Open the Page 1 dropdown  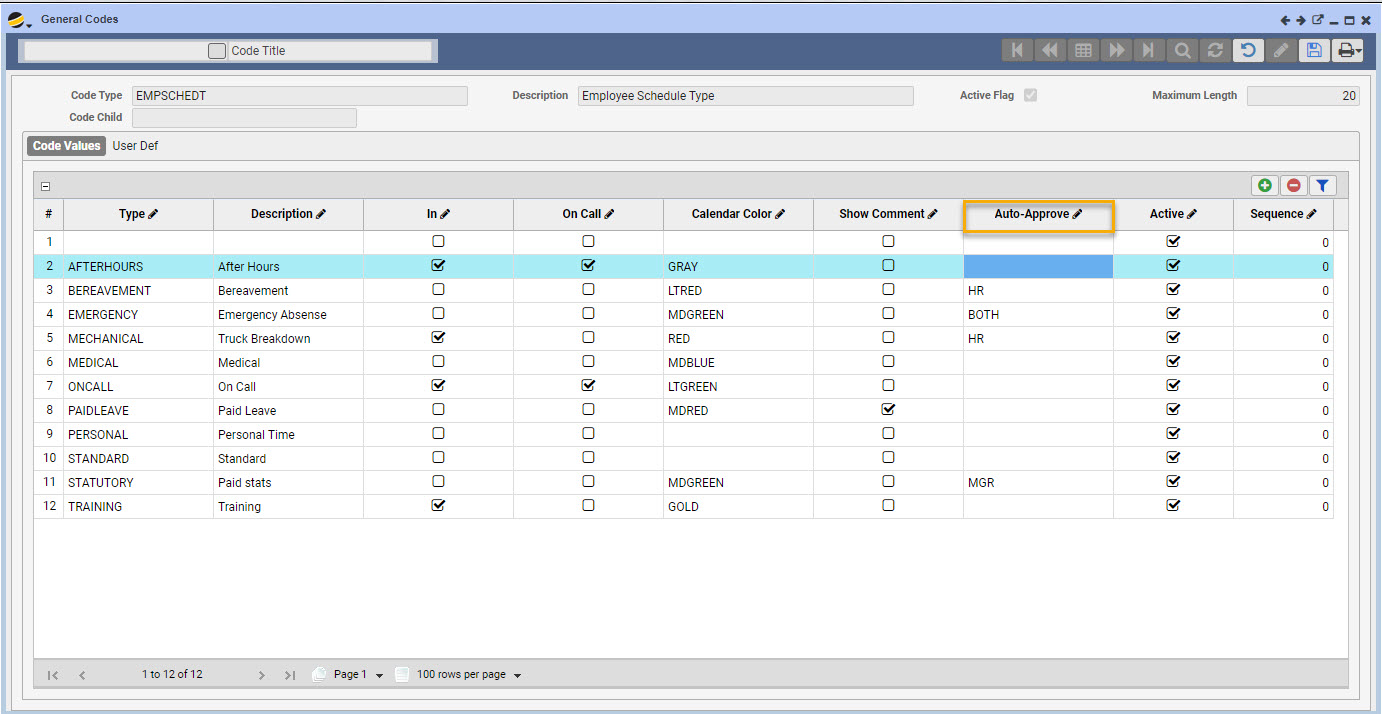click(379, 676)
